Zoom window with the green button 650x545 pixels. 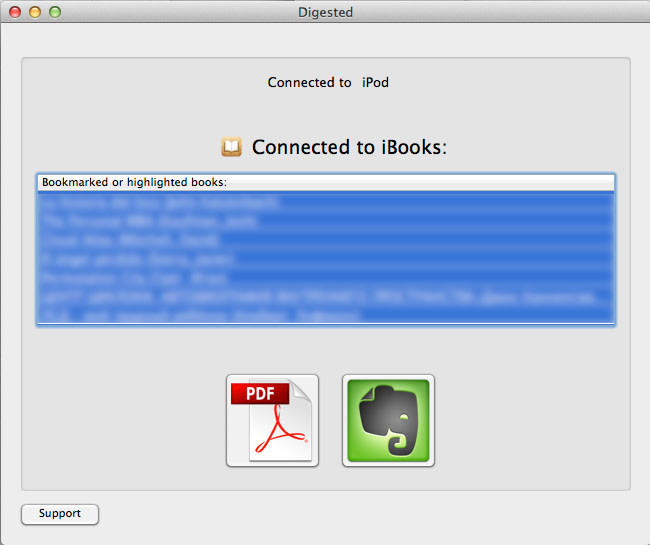pos(55,12)
